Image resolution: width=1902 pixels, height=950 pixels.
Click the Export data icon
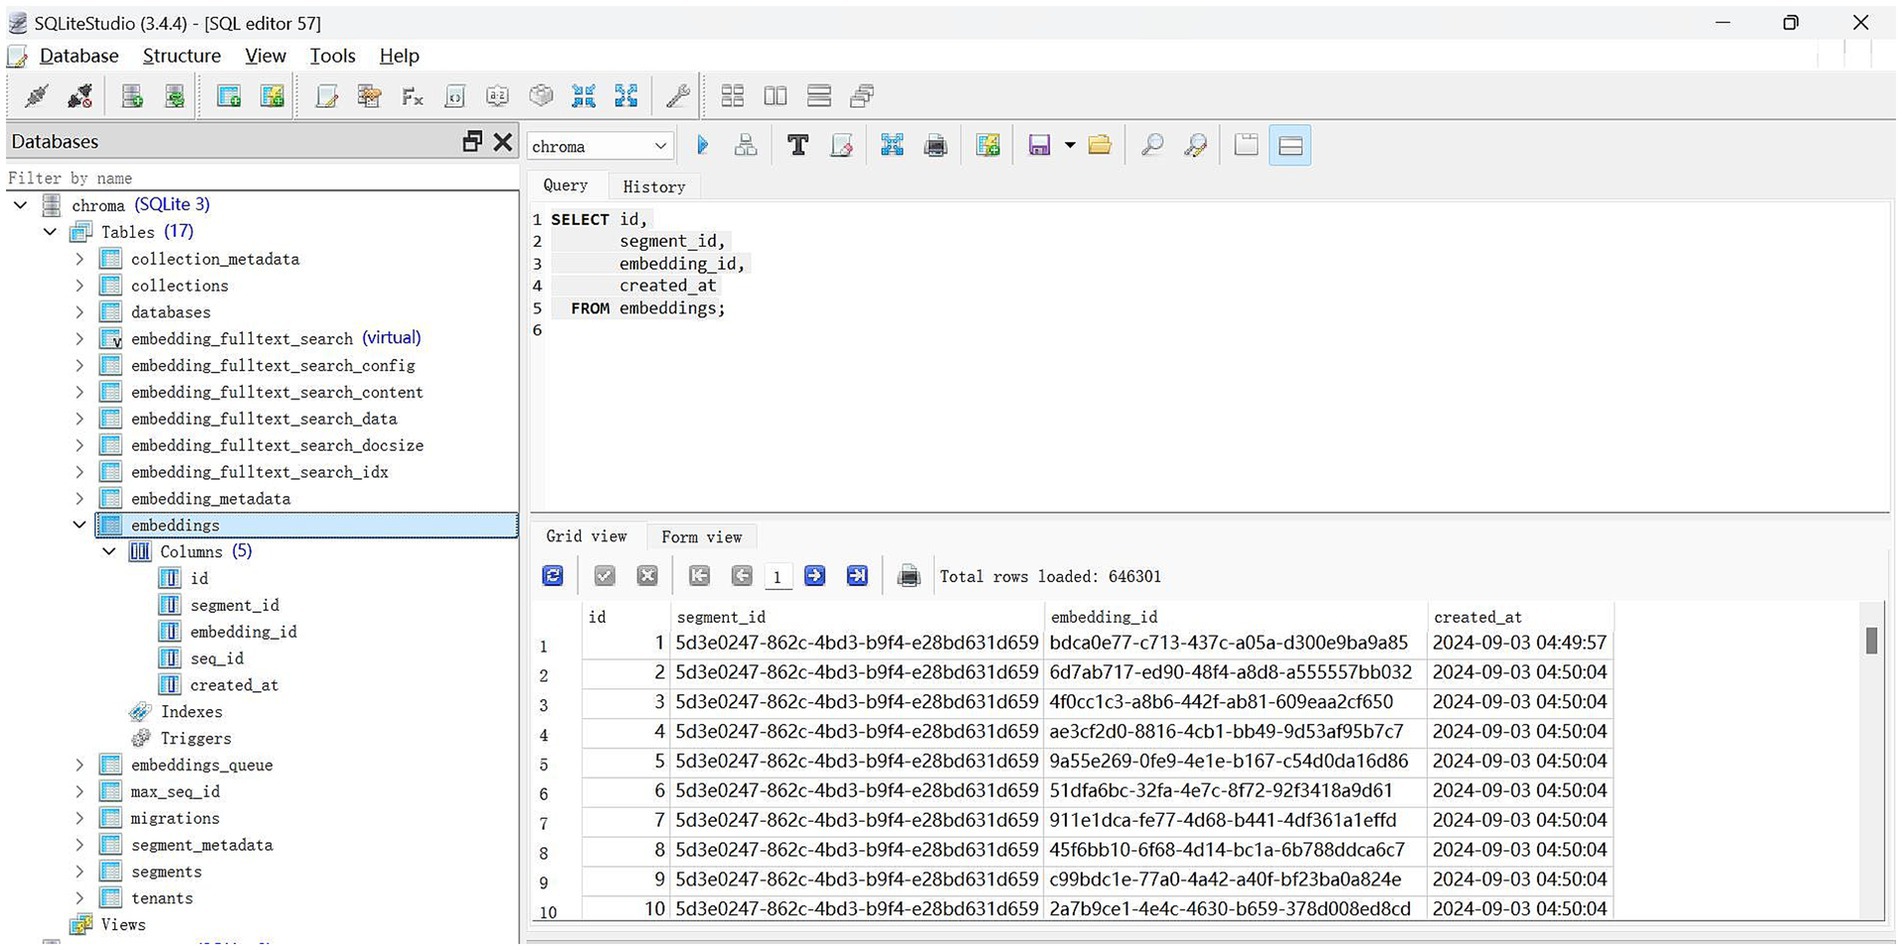(627, 96)
